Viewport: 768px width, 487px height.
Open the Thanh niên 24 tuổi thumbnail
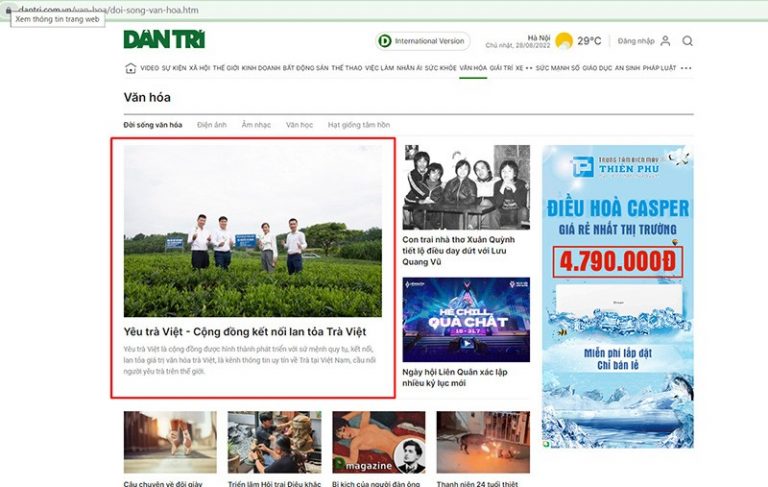(483, 442)
